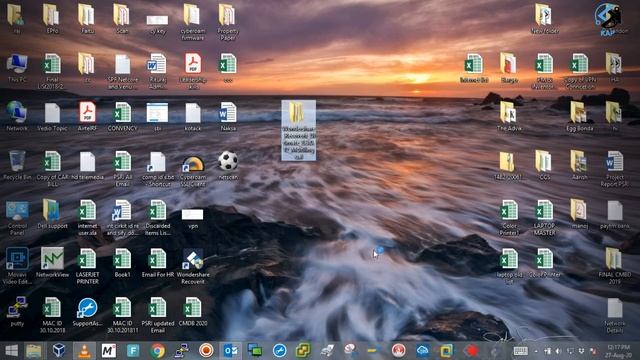Select the hd telemedia file
This screenshot has height=360, width=640.
pos(87,166)
